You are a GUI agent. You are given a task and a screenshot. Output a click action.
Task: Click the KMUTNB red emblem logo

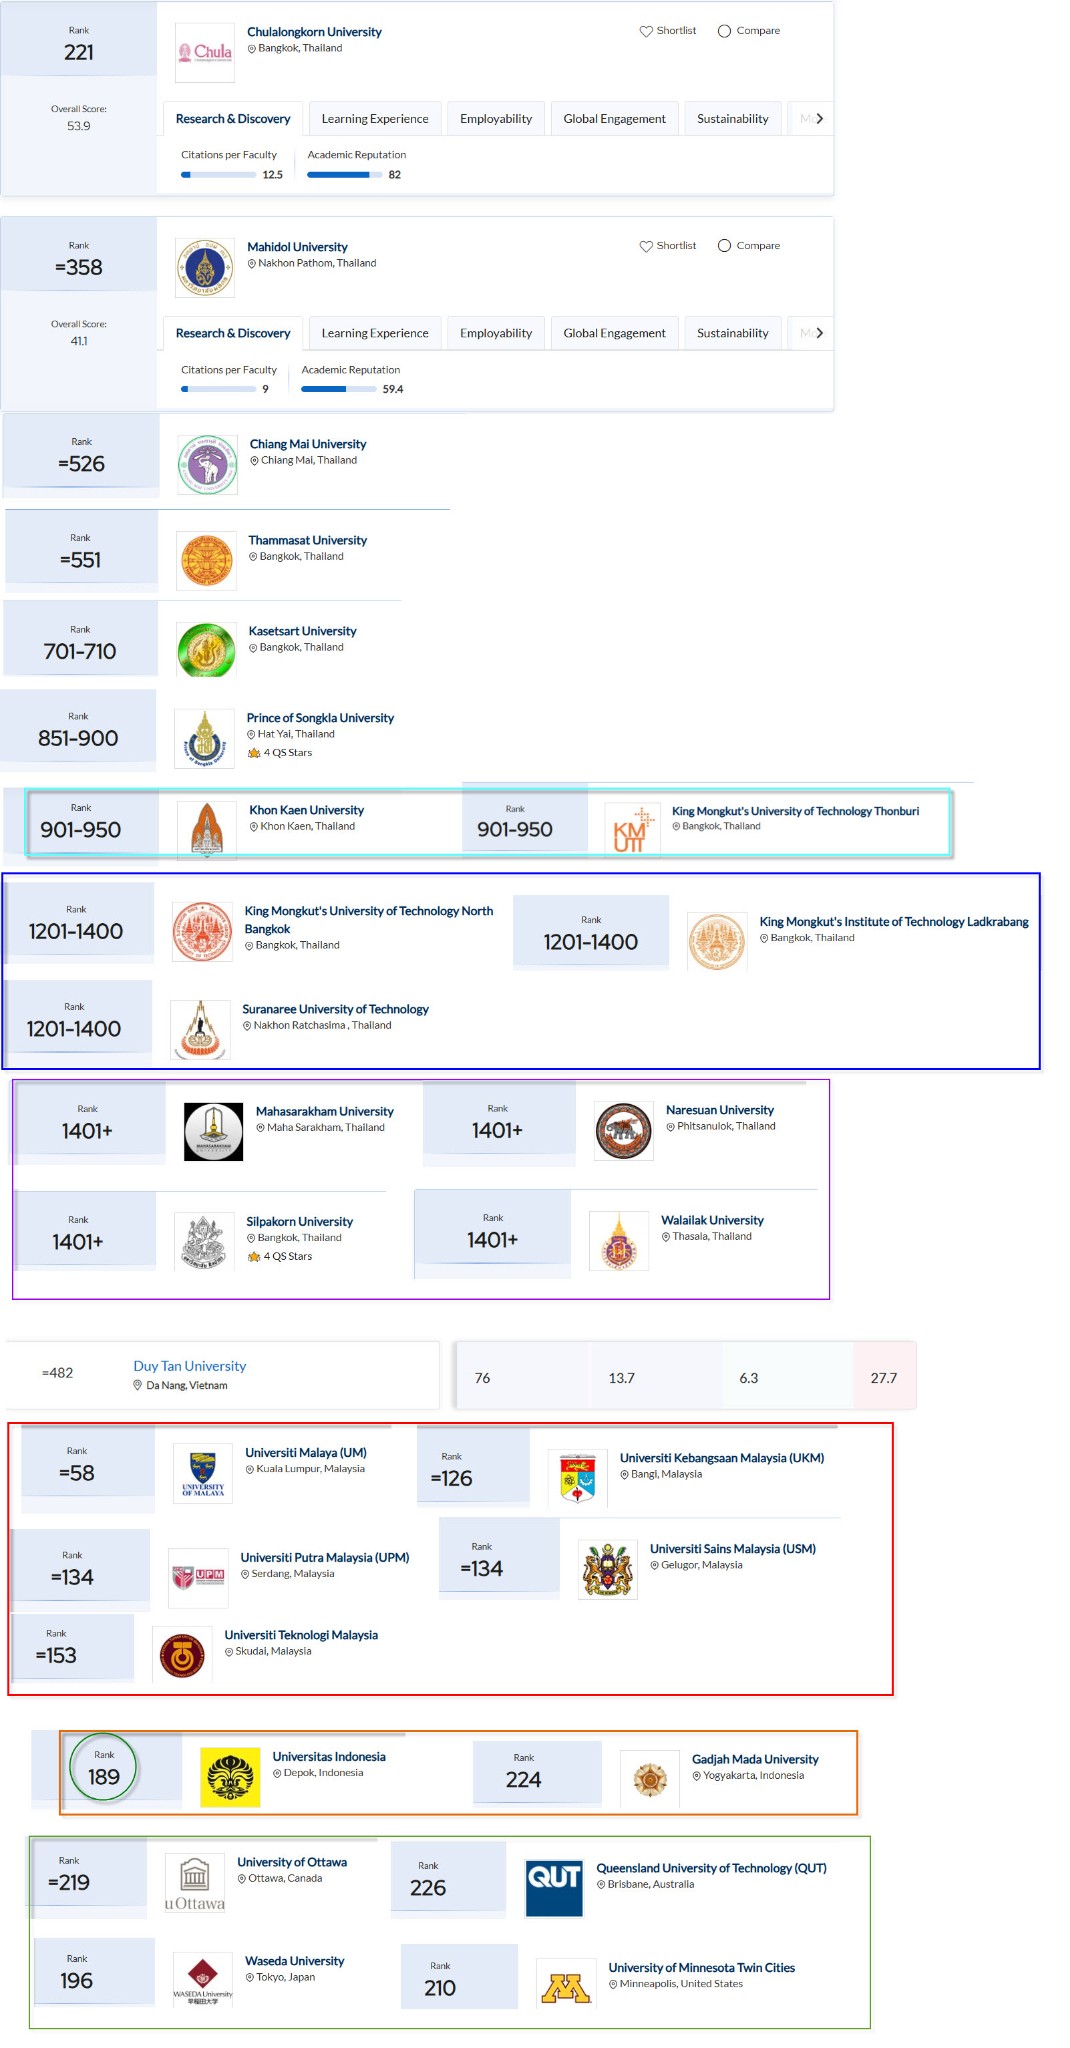tap(202, 931)
